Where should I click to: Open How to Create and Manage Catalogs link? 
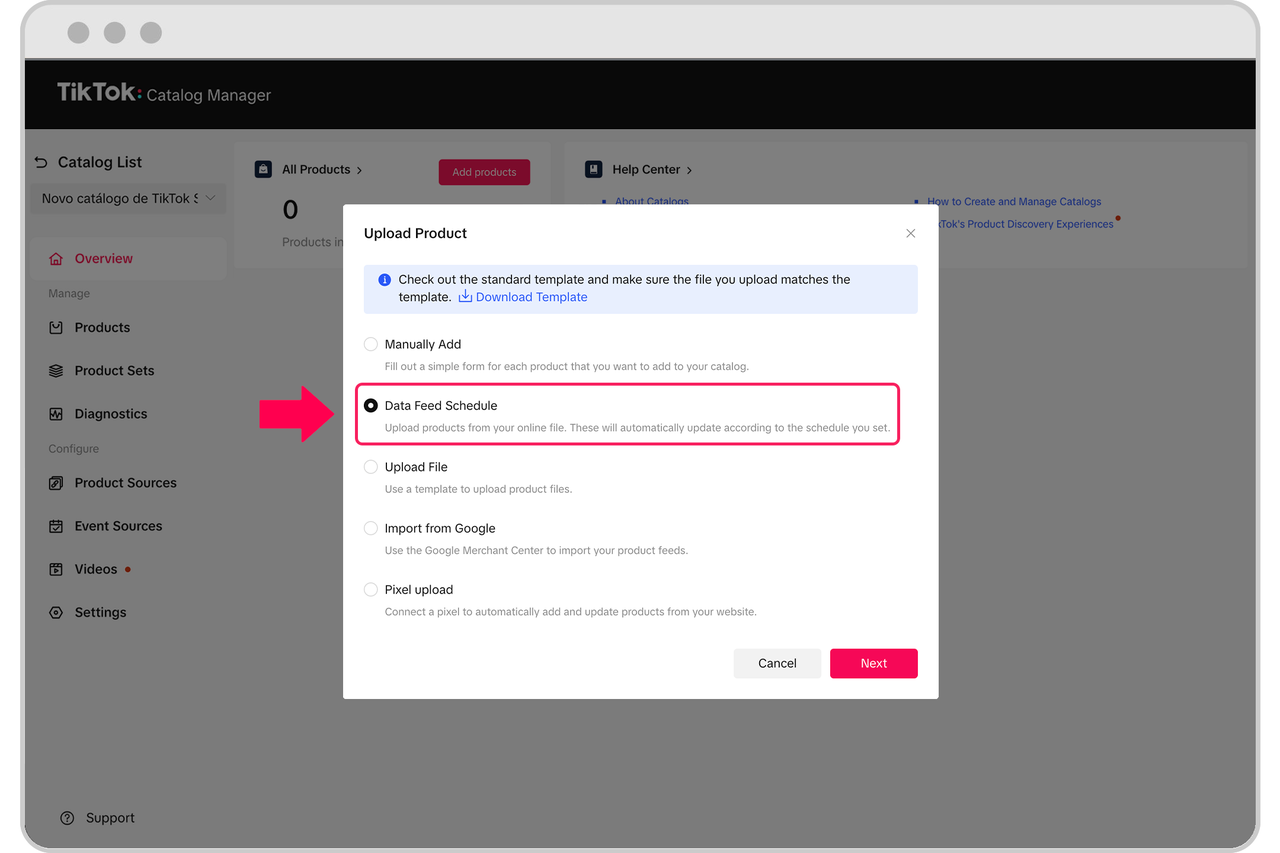[1014, 201]
